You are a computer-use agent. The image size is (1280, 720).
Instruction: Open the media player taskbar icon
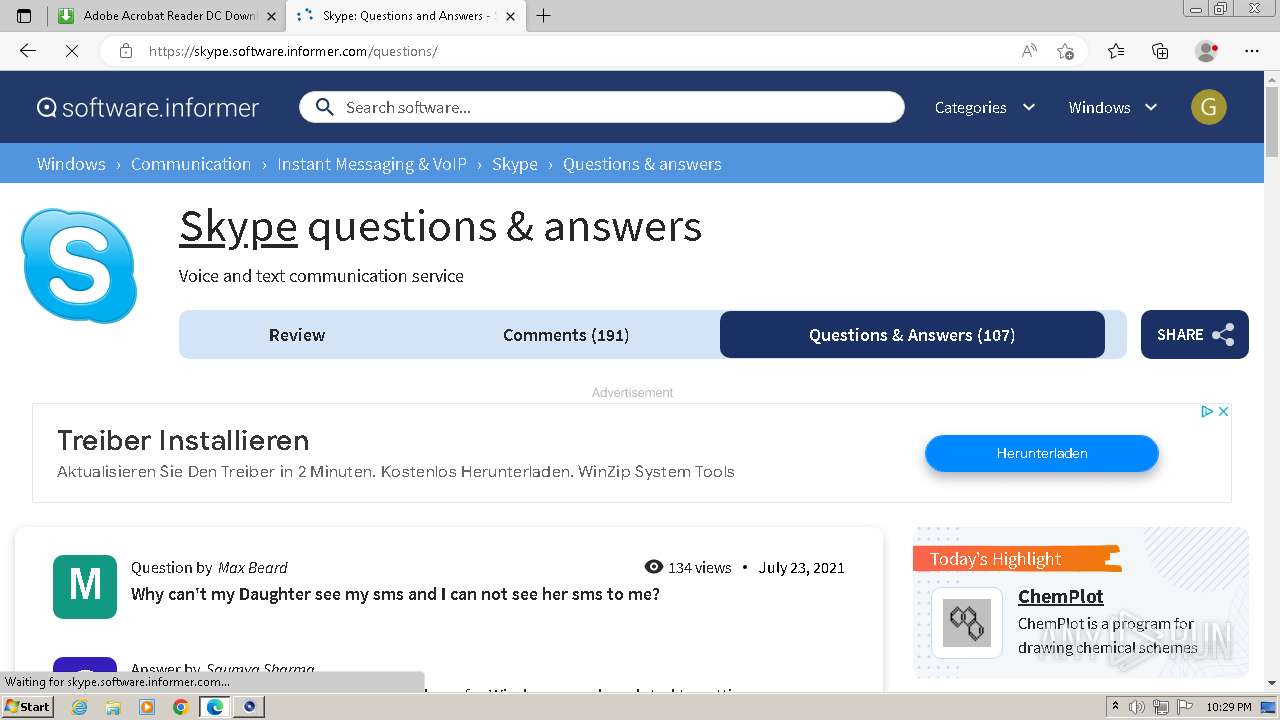point(147,707)
